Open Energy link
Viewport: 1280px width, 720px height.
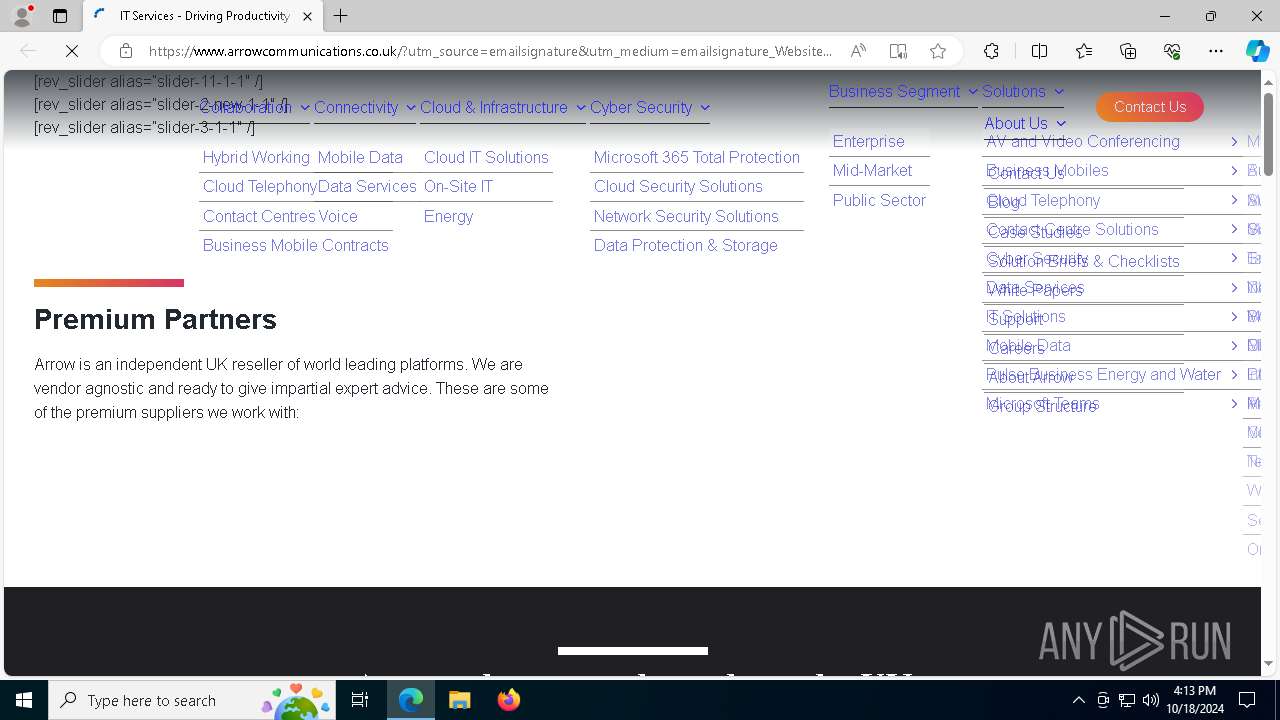[x=448, y=217]
